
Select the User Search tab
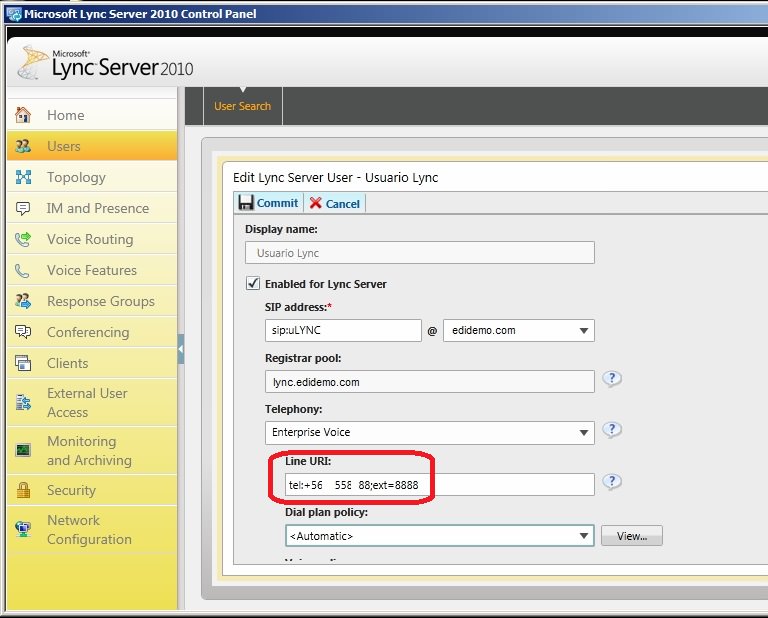pos(242,106)
